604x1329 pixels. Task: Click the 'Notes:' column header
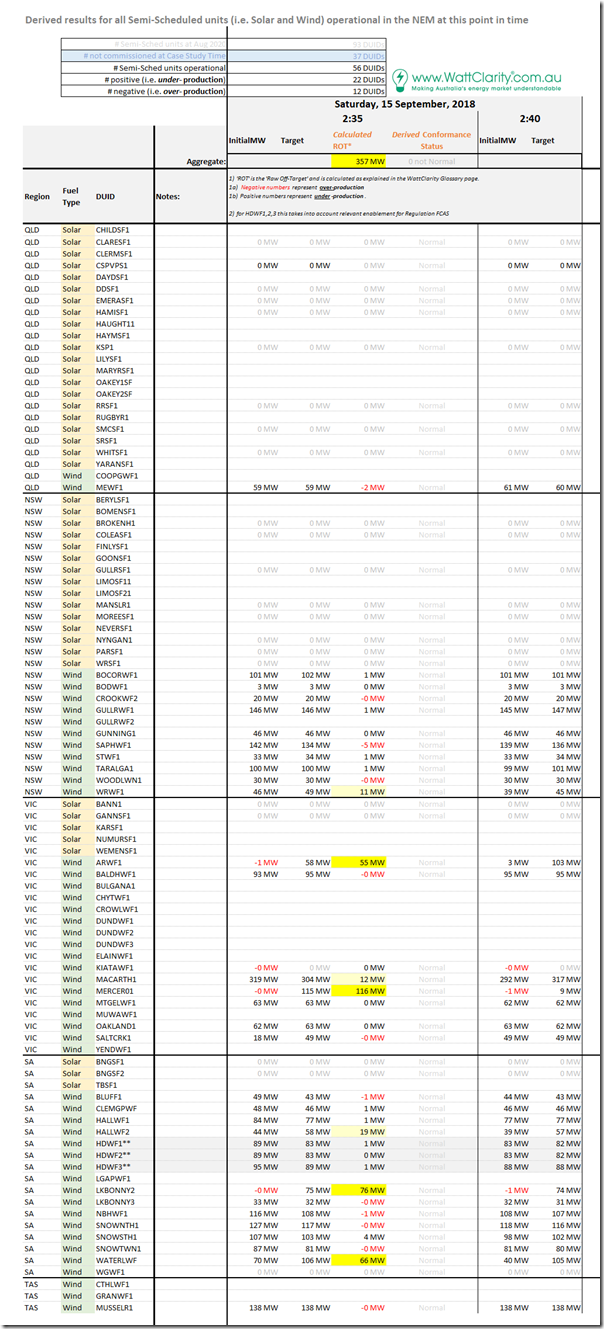coord(167,197)
